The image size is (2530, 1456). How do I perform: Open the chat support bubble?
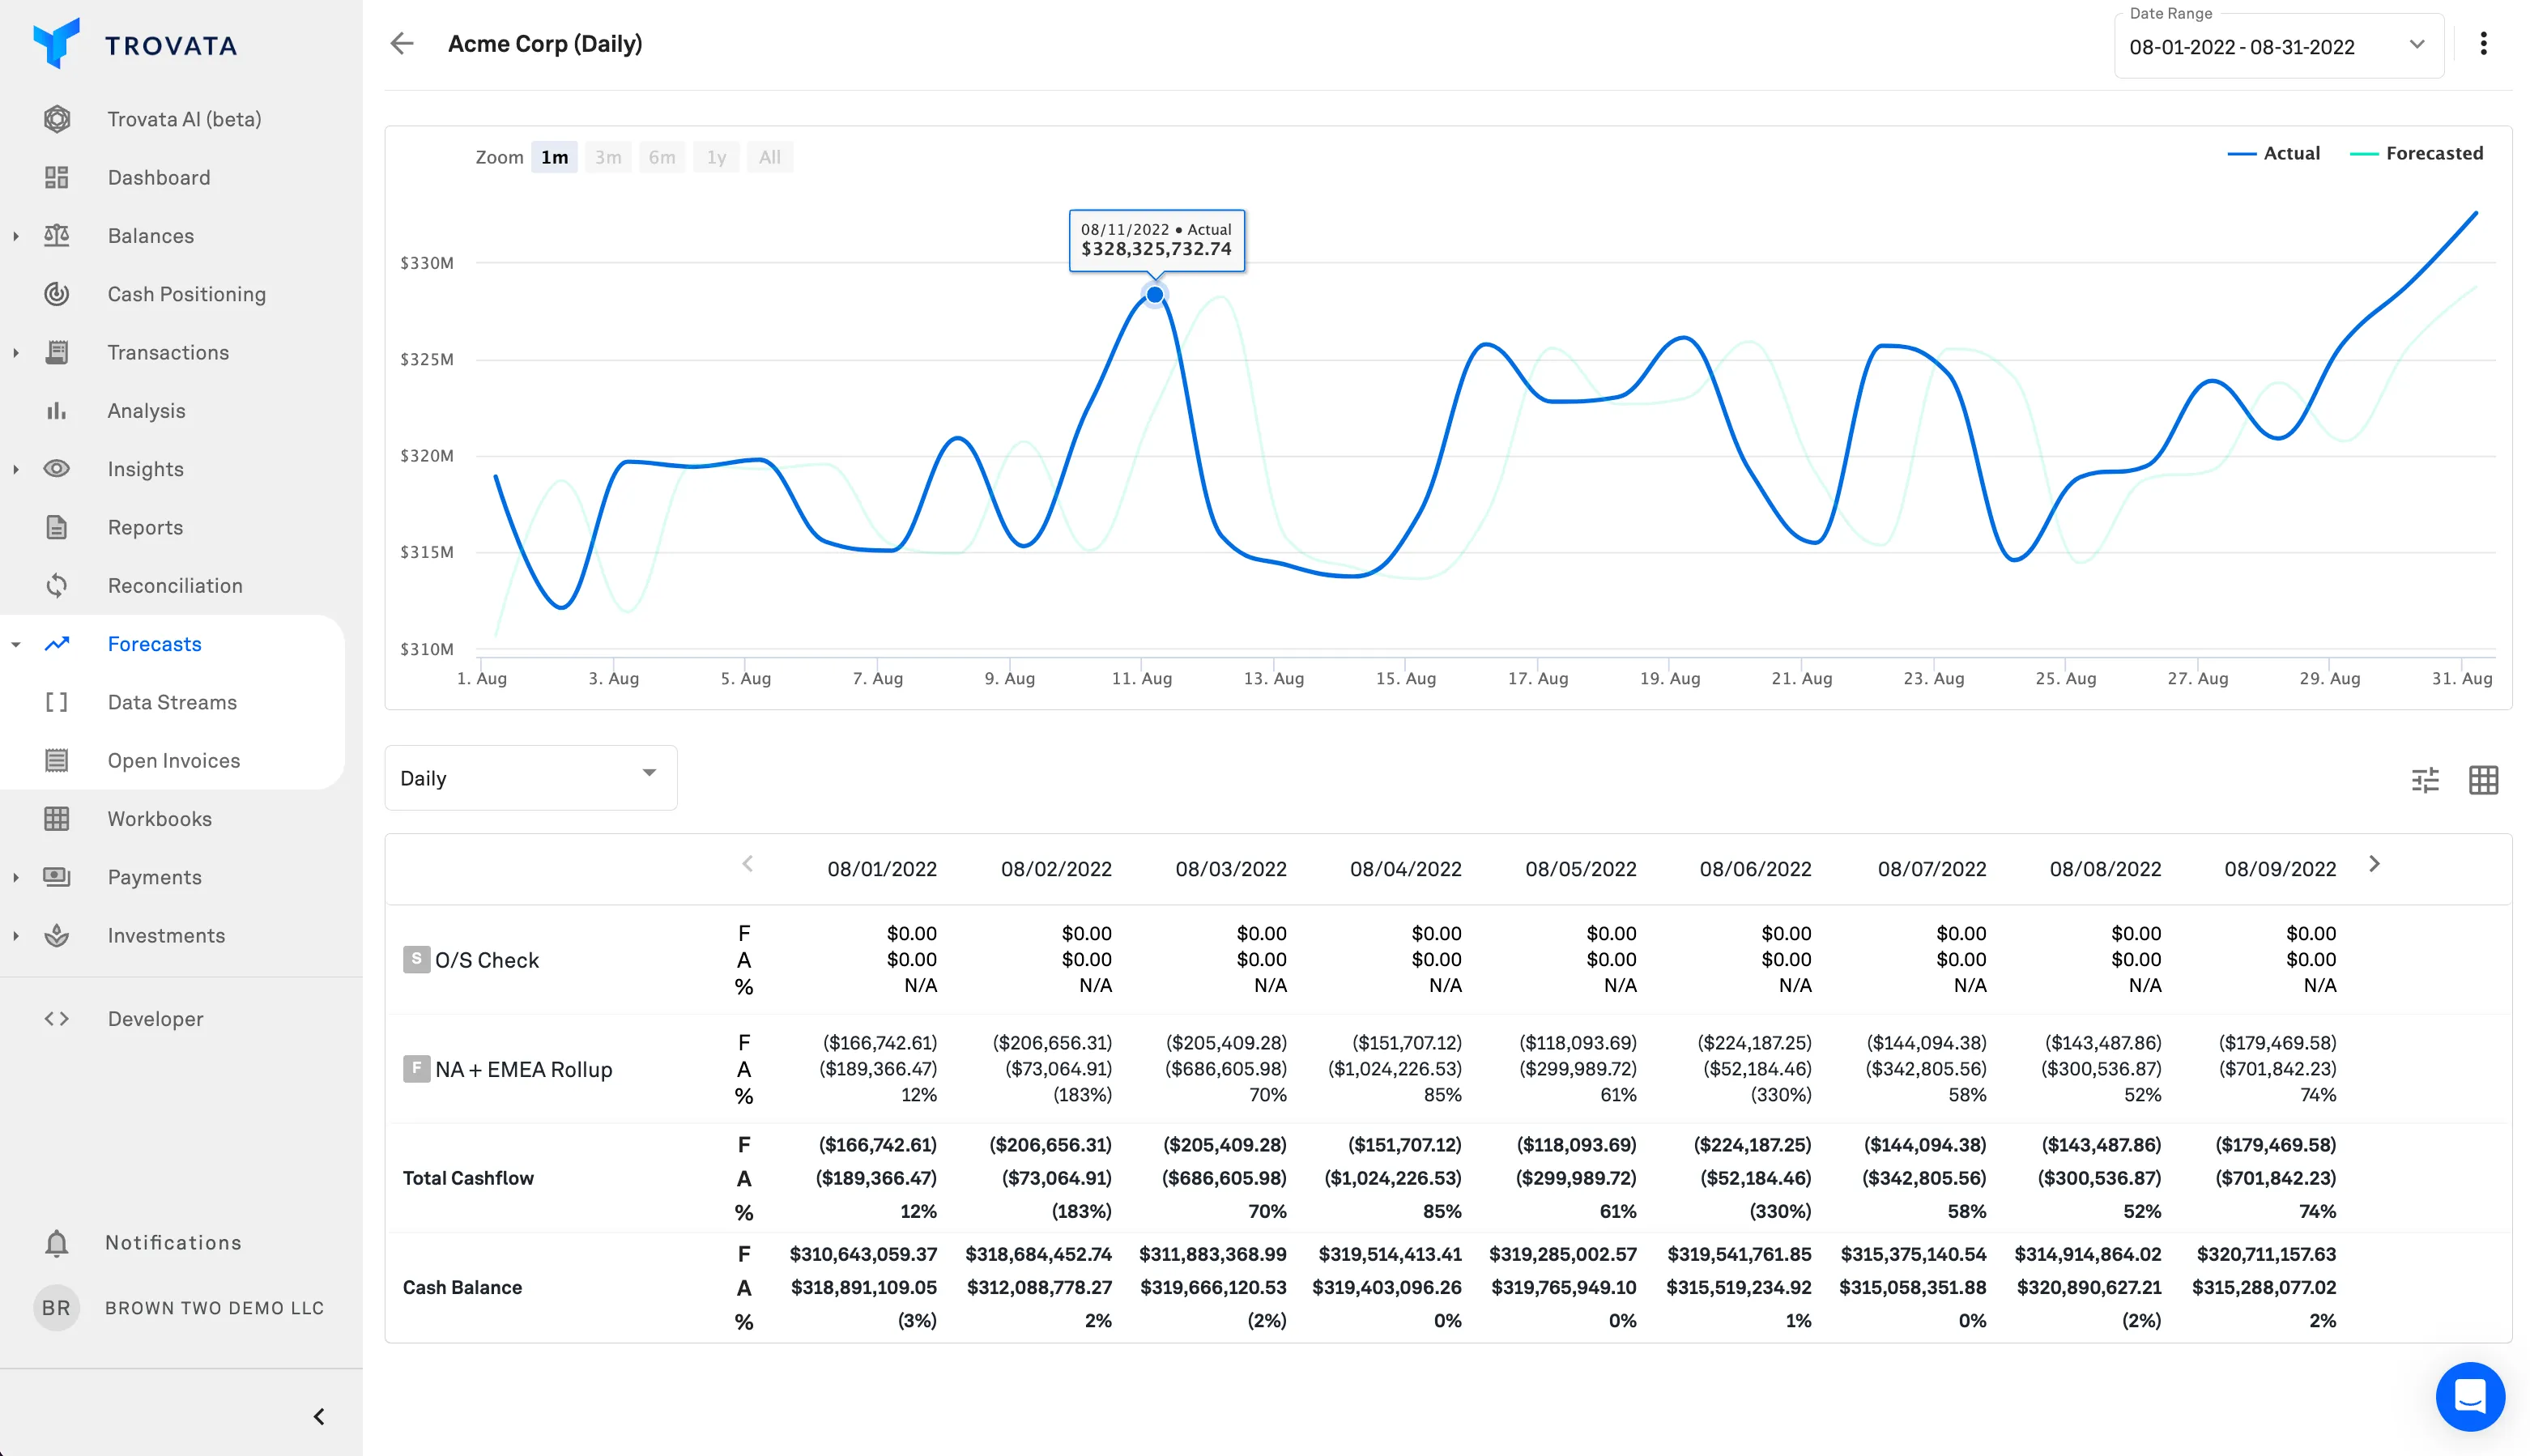tap(2469, 1396)
